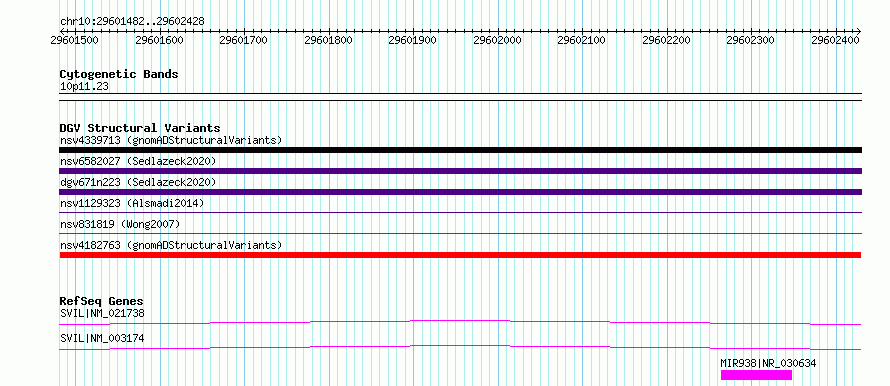Click the nsv1129323 thin variant line
Image resolution: width=890 pixels, height=386 pixels.
pos(460,212)
